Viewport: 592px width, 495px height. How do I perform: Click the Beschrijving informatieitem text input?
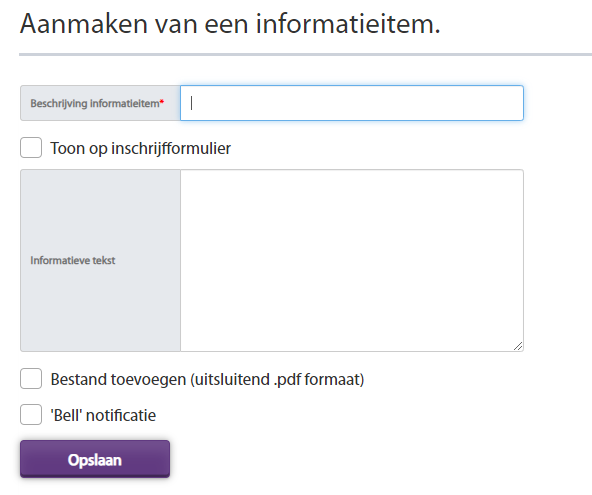click(352, 103)
